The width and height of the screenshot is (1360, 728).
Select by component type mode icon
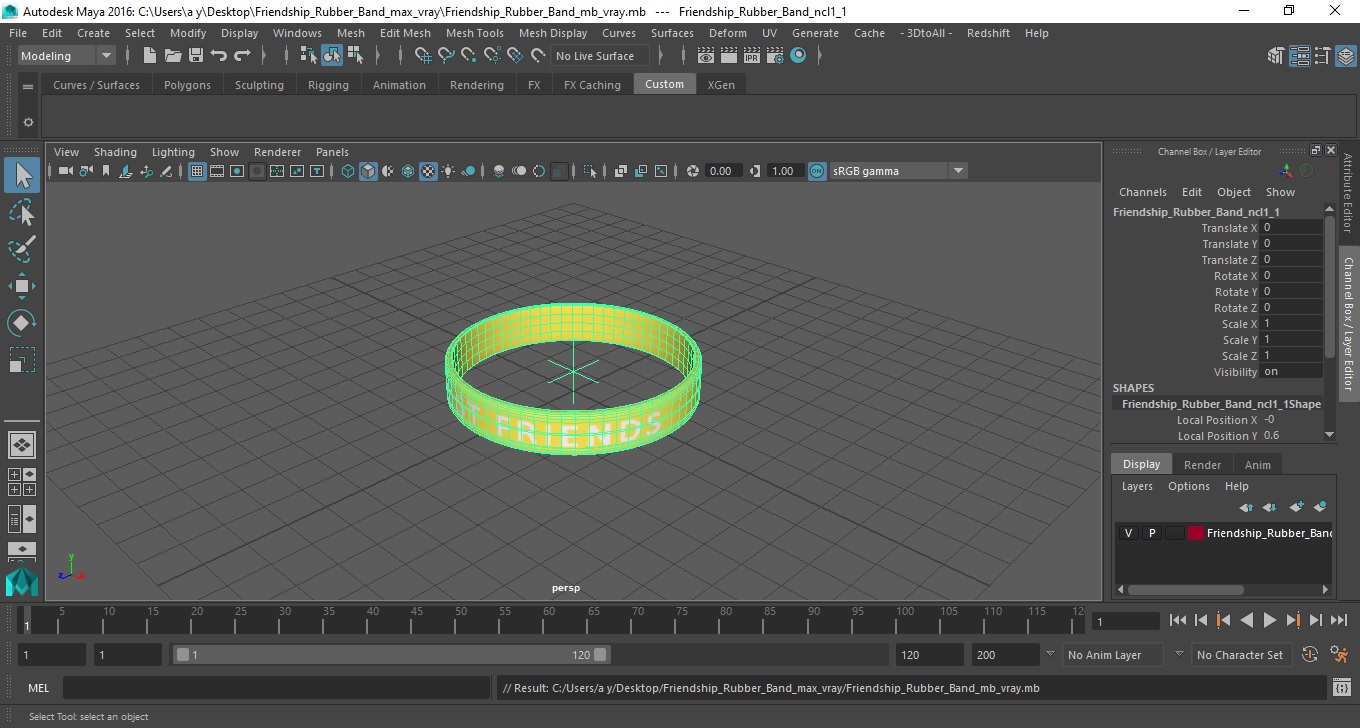355,56
